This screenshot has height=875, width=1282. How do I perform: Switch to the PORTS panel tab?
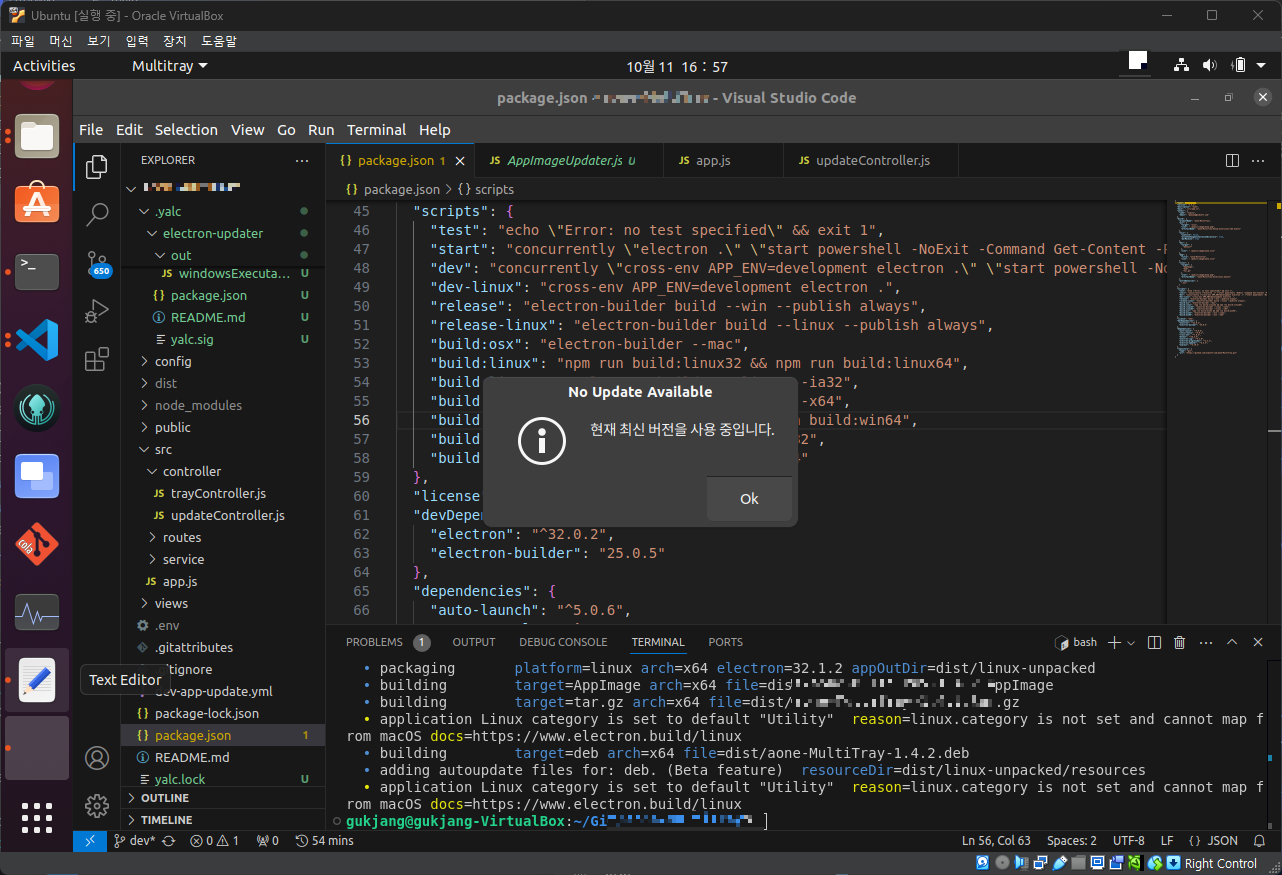(725, 642)
